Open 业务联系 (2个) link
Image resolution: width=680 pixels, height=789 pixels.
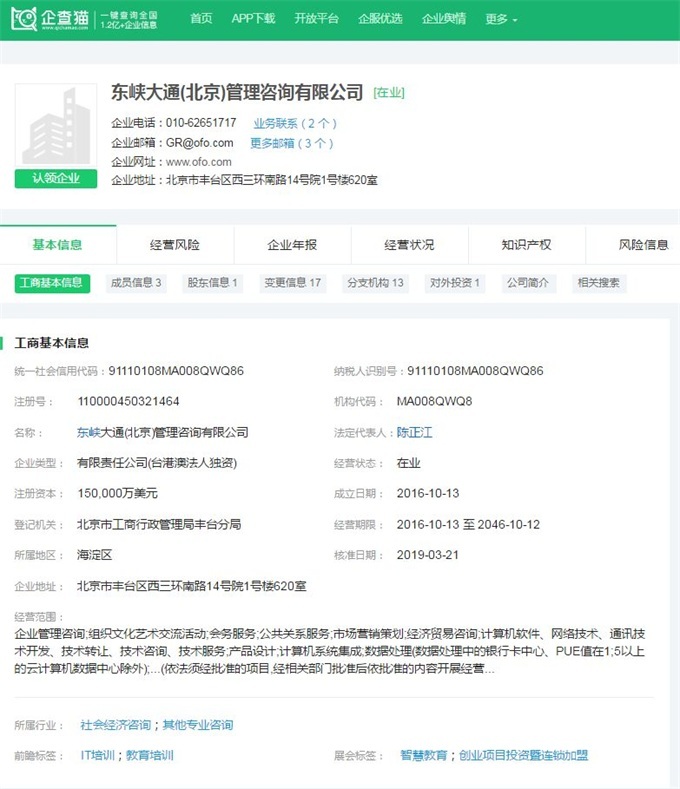pos(295,123)
